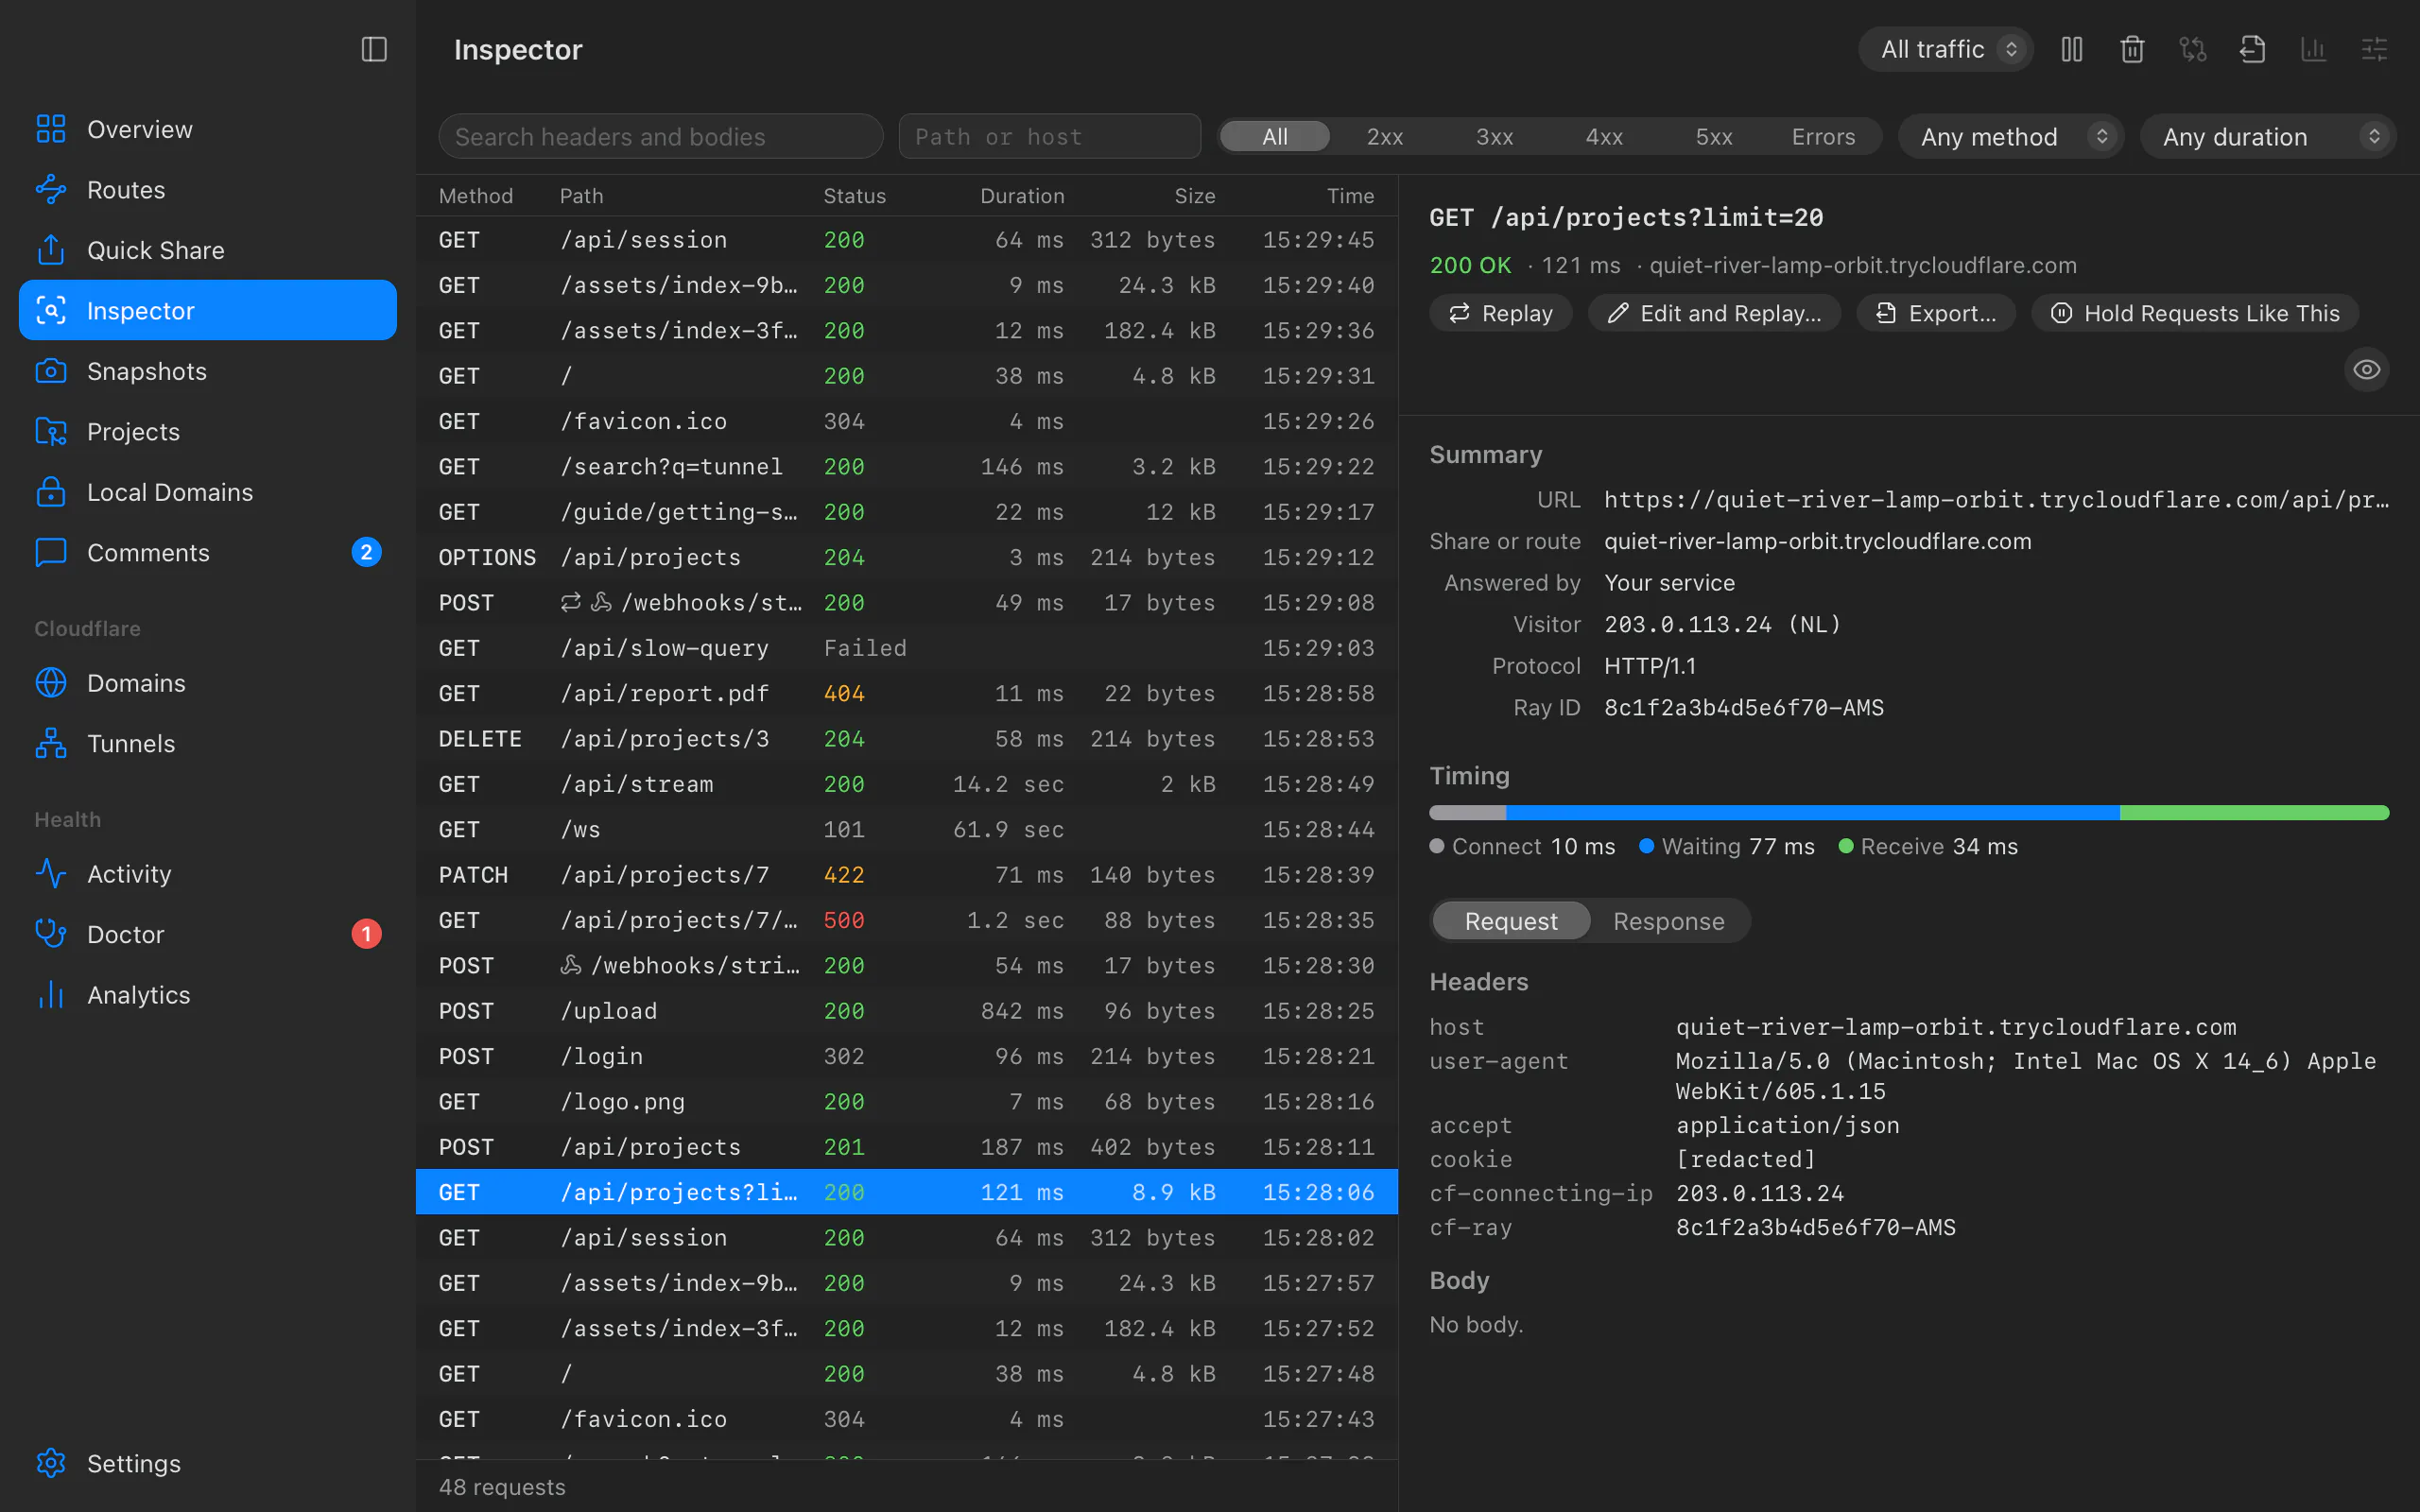
Task: Filter by 2xx status
Action: click(1385, 136)
